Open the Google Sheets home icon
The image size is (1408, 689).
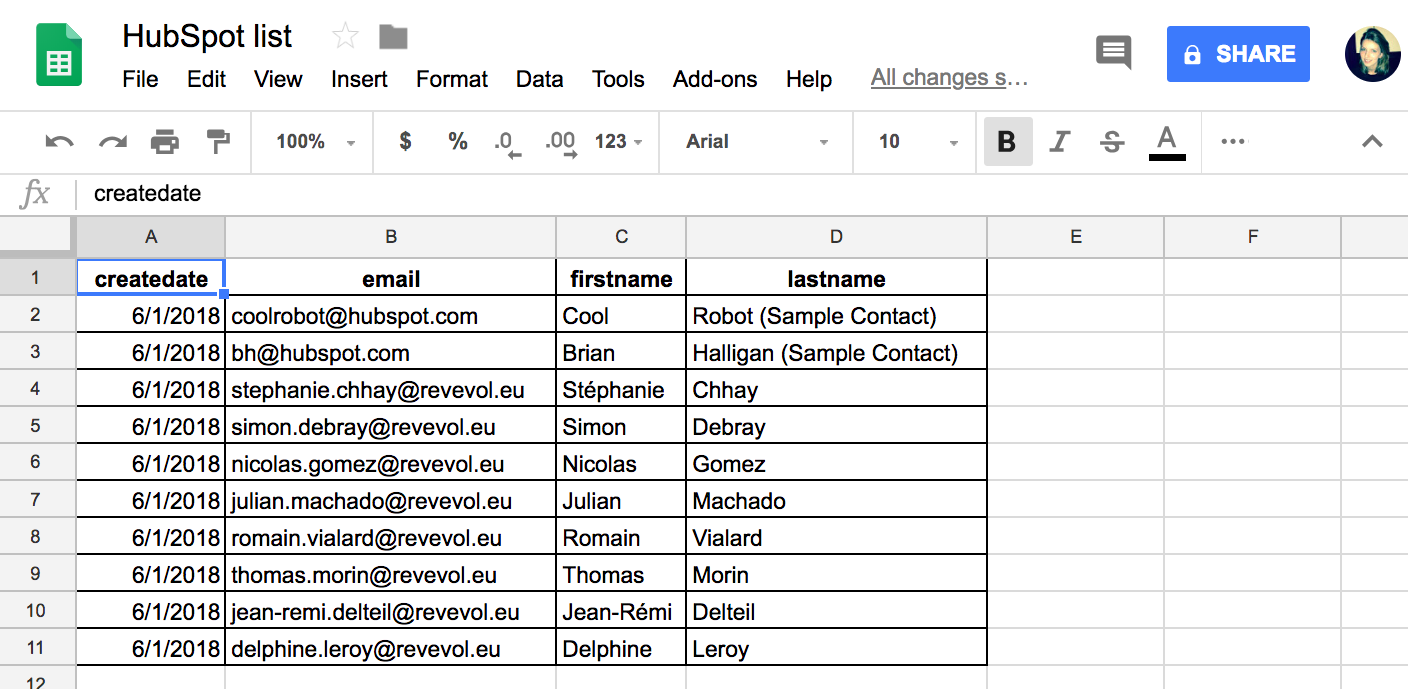(x=59, y=54)
